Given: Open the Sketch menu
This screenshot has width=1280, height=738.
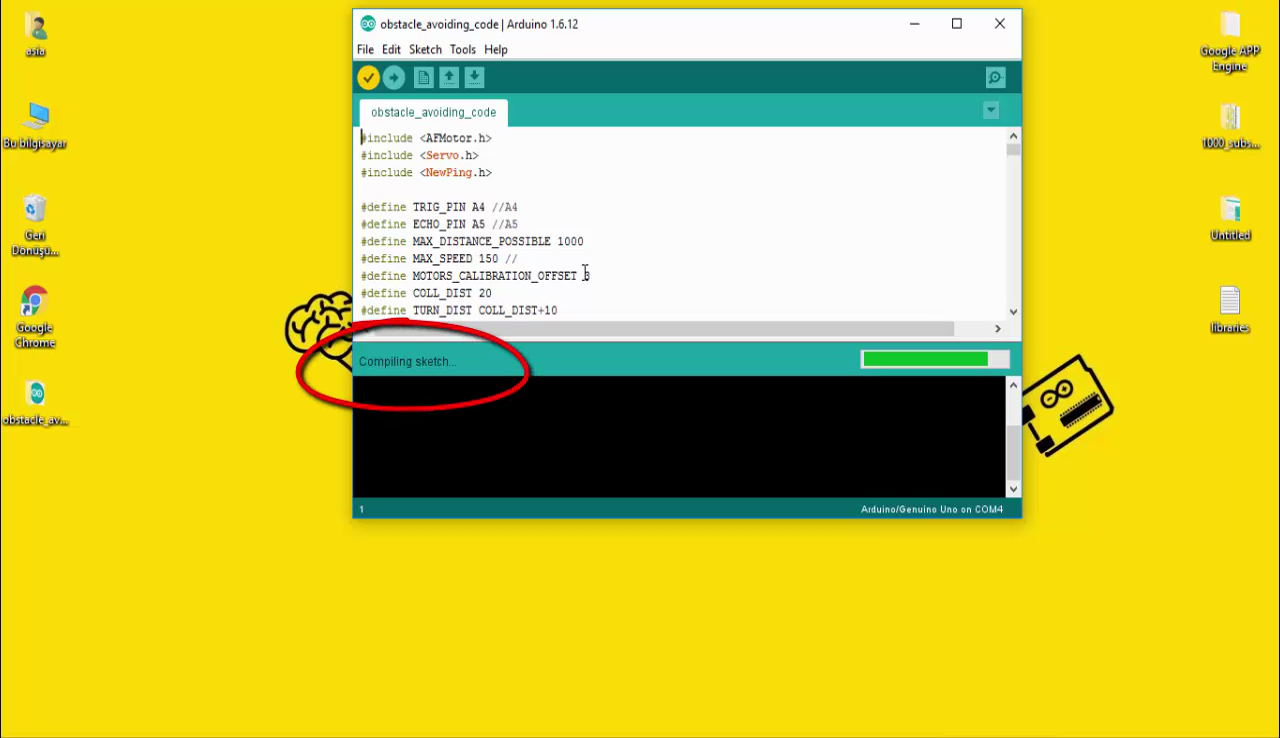Looking at the screenshot, I should (x=425, y=49).
